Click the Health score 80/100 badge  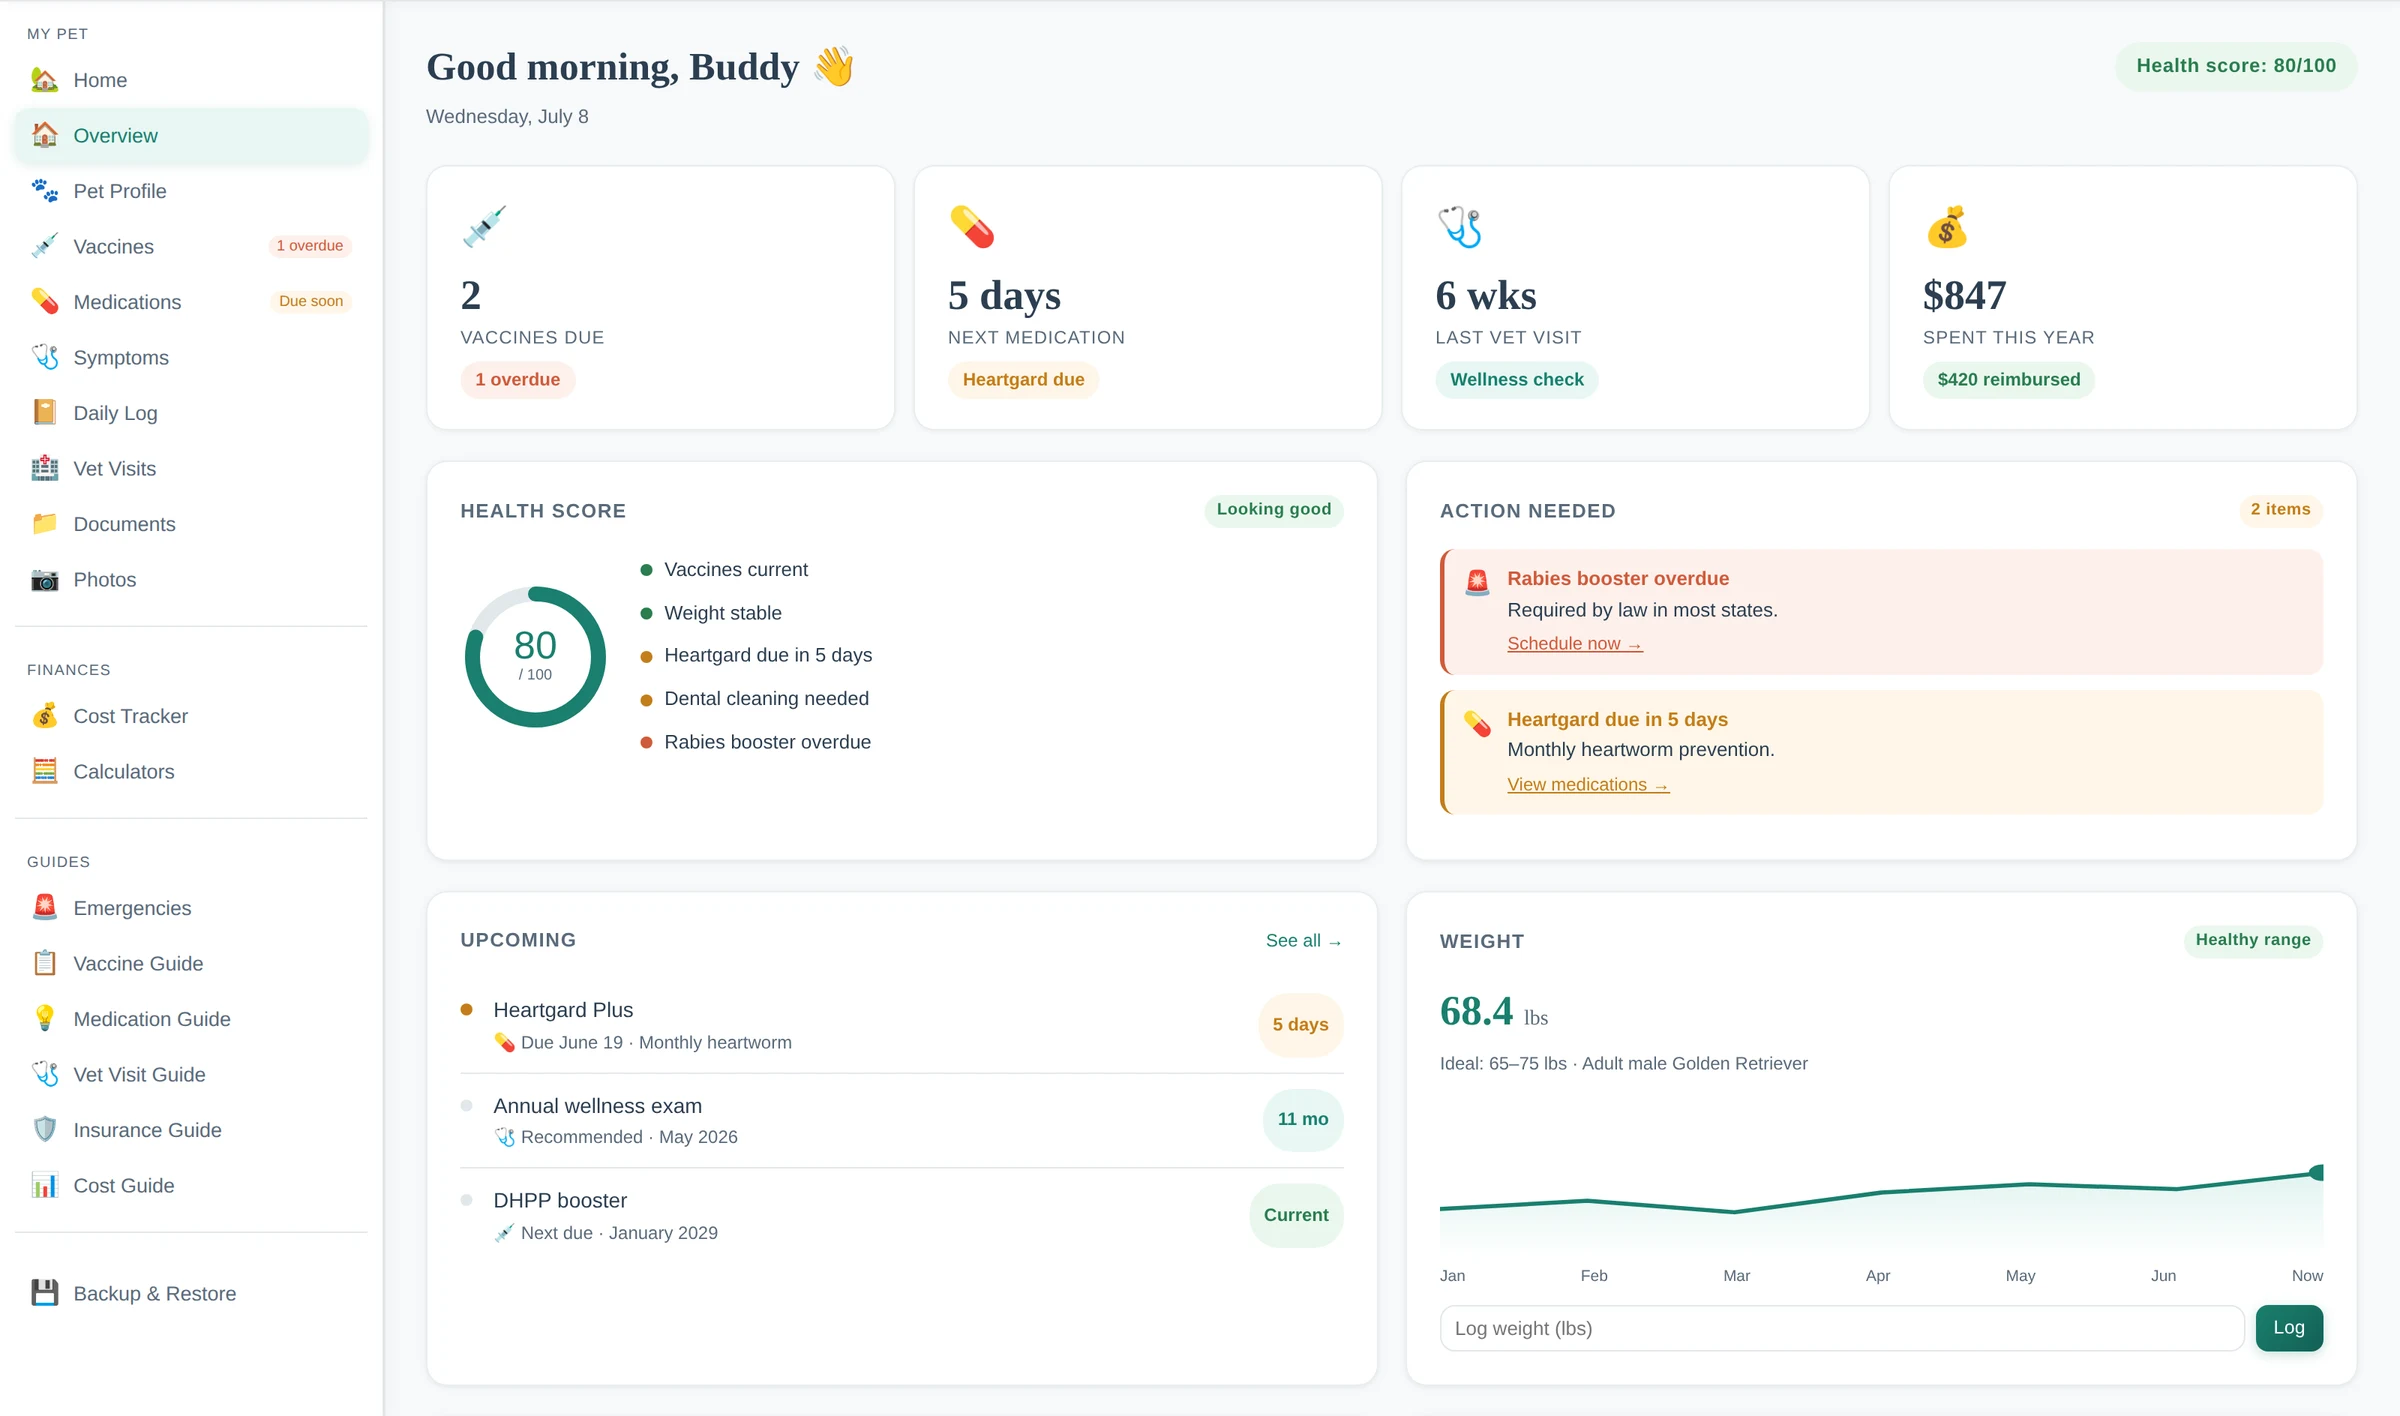point(2236,66)
